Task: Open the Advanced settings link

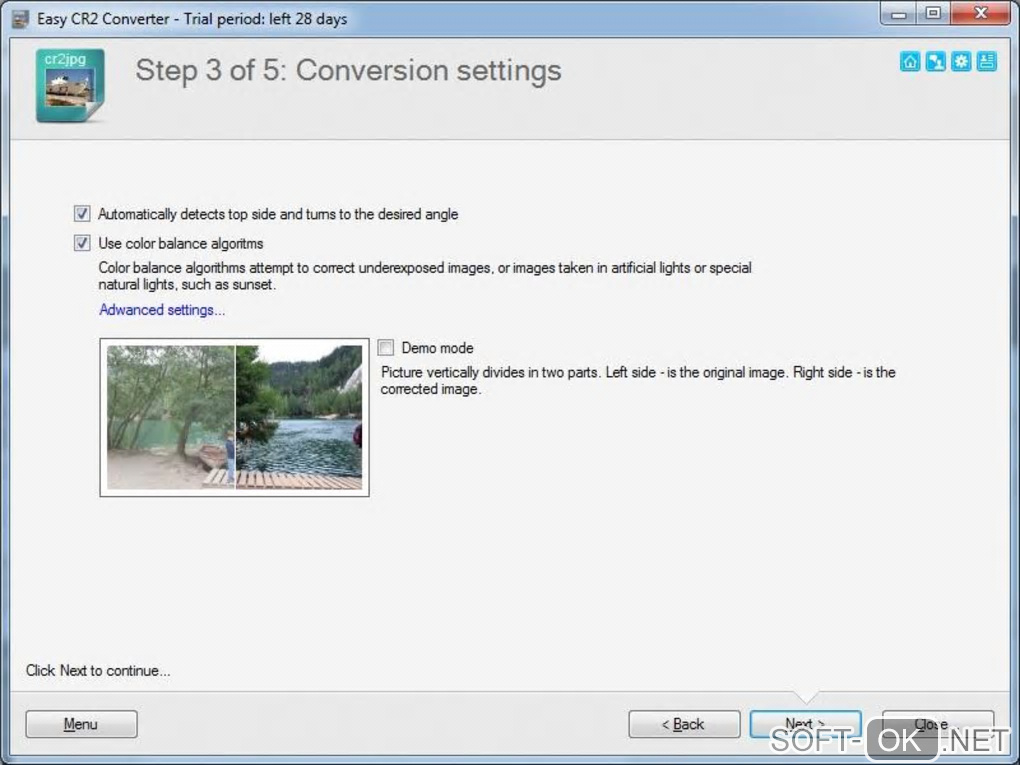Action: point(162,310)
